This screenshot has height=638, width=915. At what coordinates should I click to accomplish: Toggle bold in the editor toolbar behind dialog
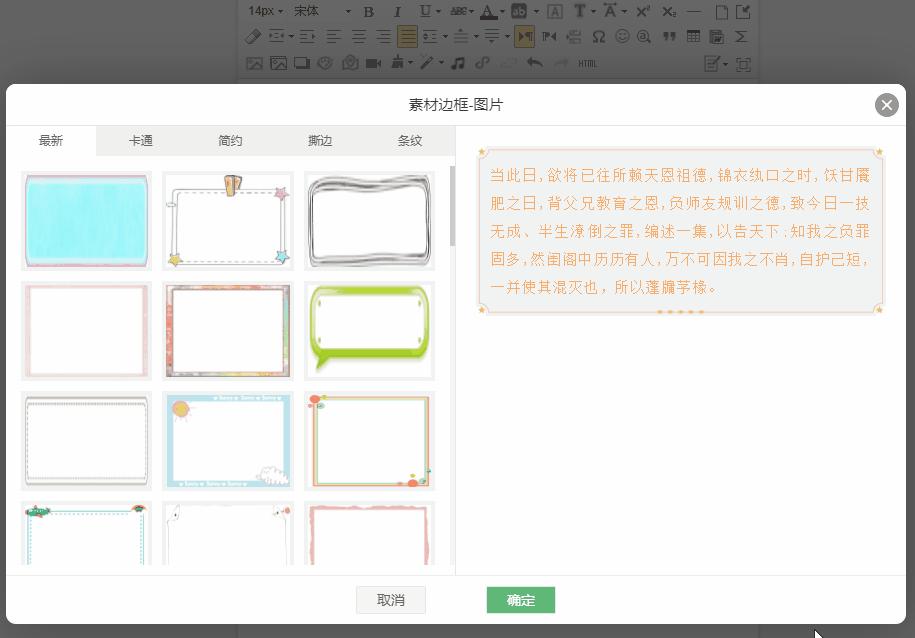point(369,12)
